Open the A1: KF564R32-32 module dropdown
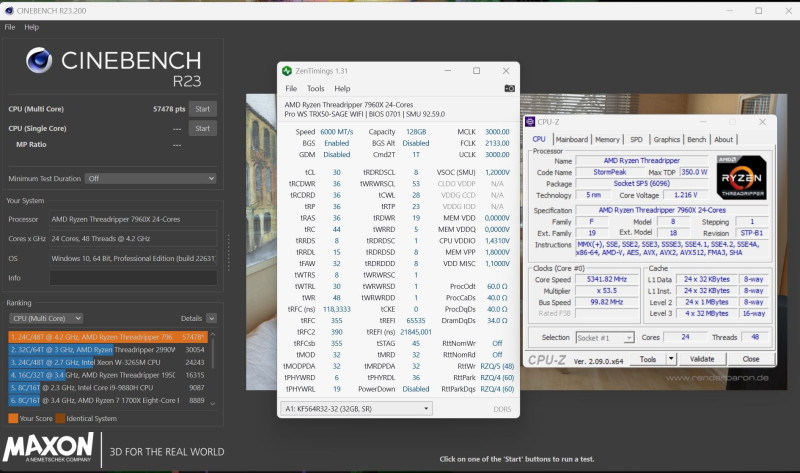Screen dimensions: 800x473 click(x=356, y=409)
